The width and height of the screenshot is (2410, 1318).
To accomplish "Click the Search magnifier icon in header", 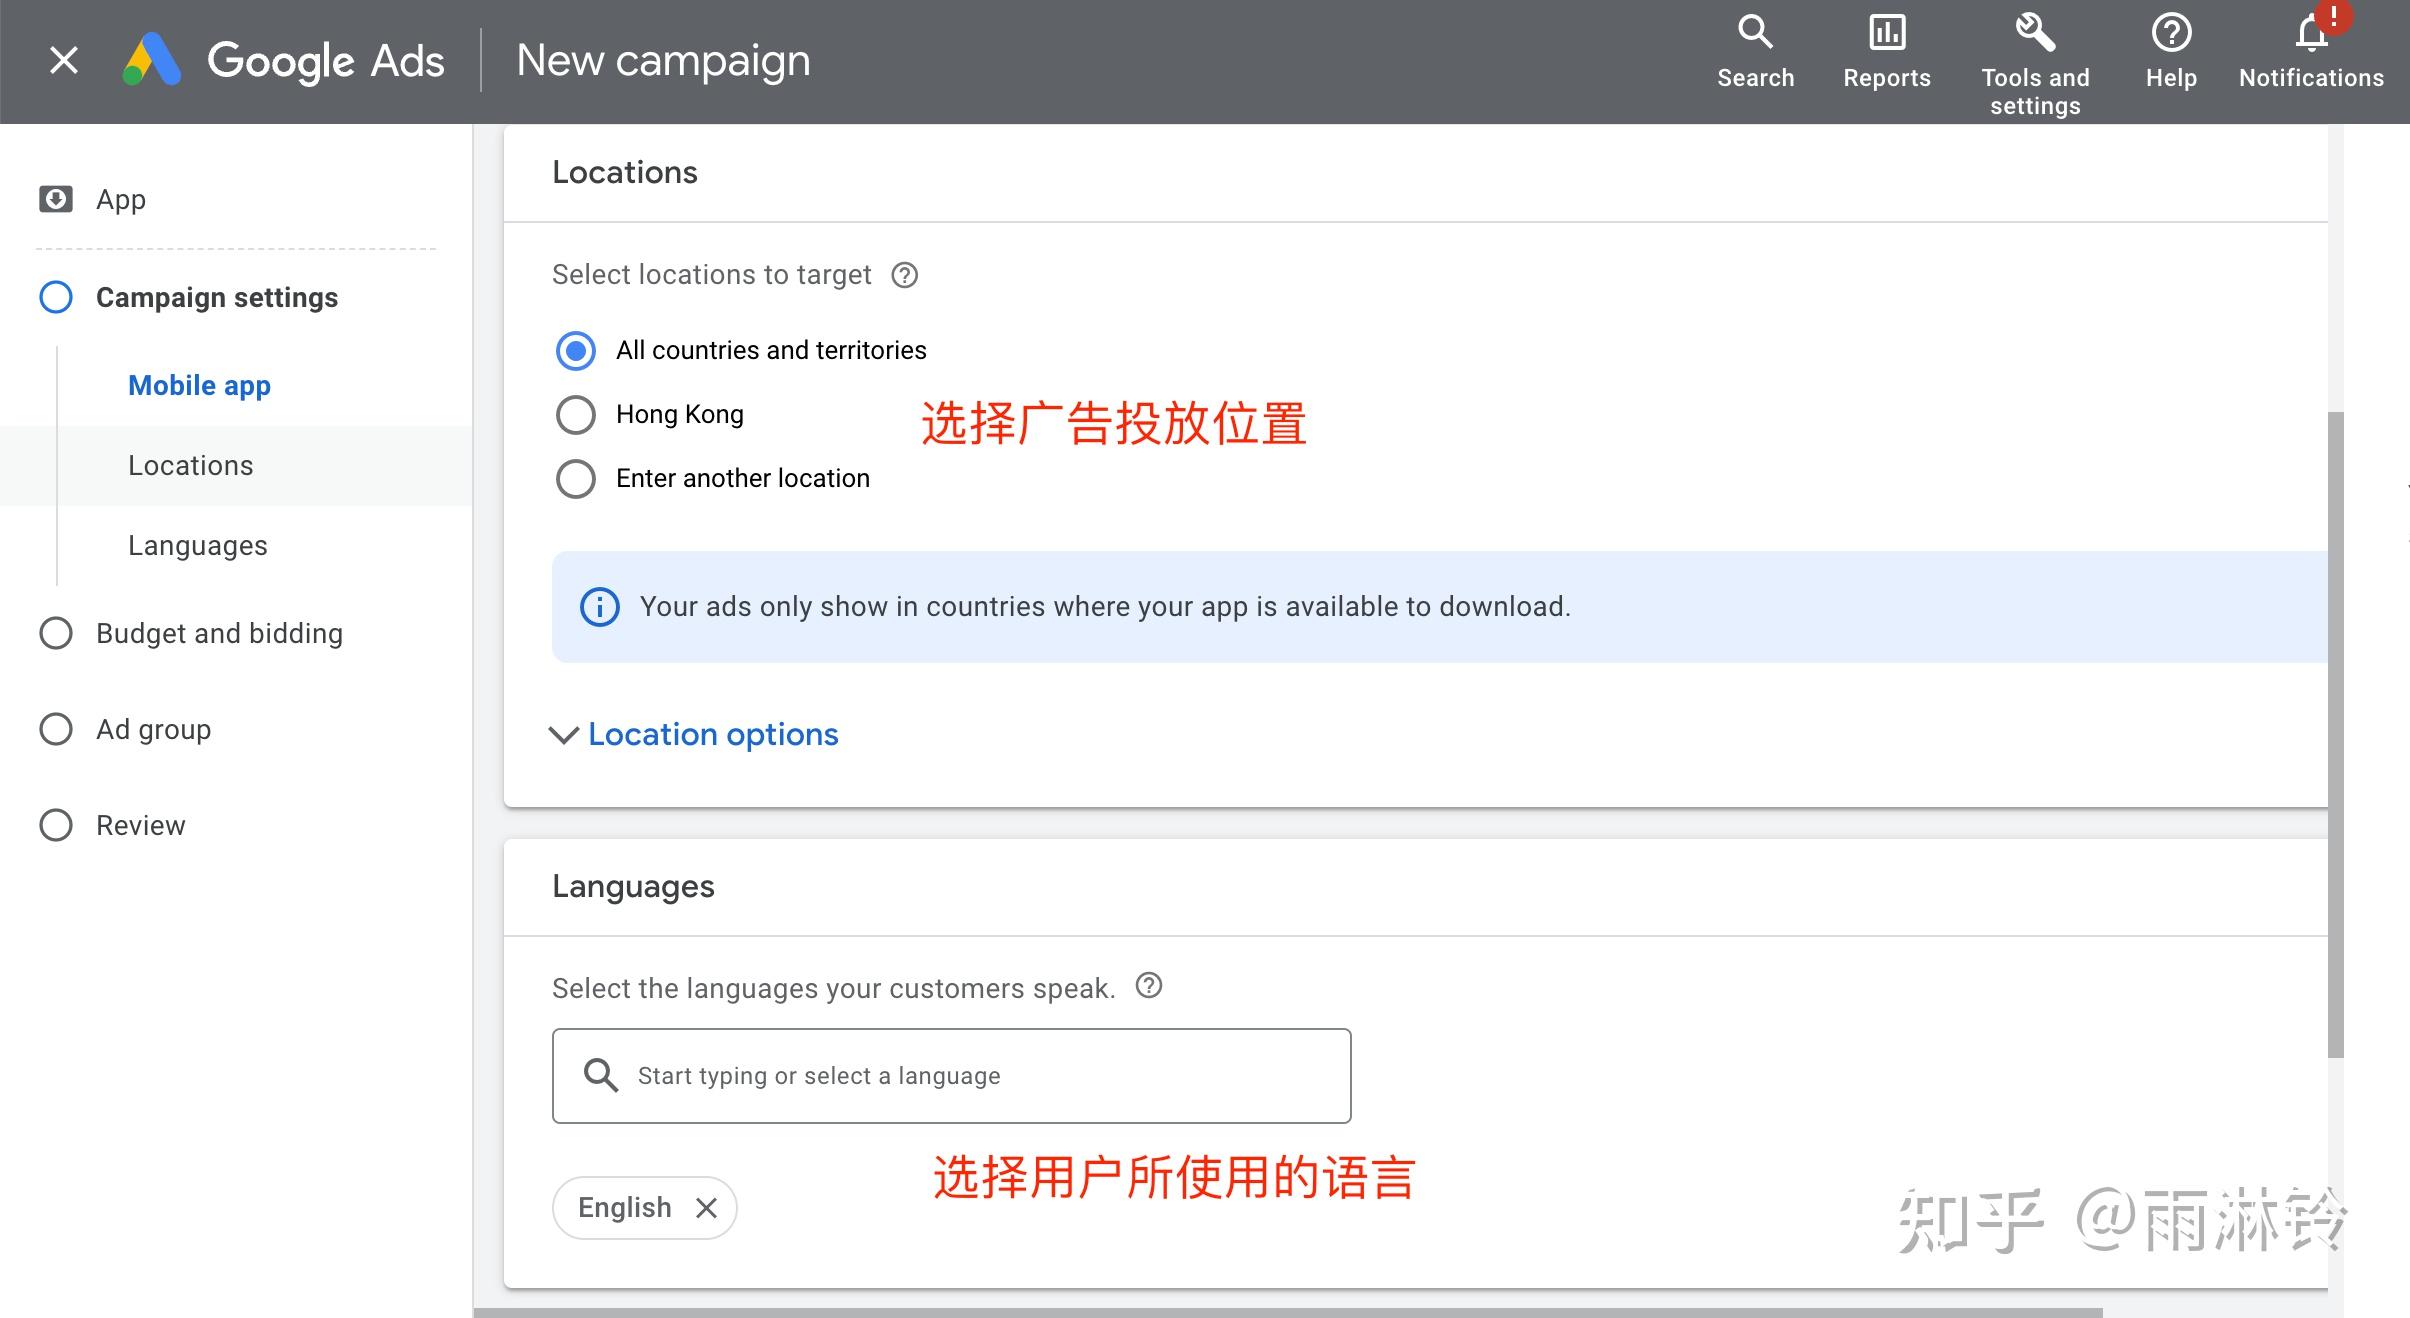I will 1755,33.
